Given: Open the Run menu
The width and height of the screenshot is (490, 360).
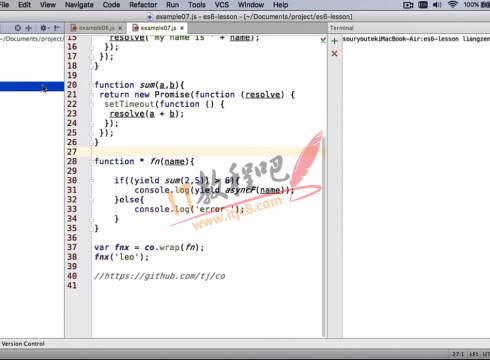Looking at the screenshot, I should tap(172, 5).
